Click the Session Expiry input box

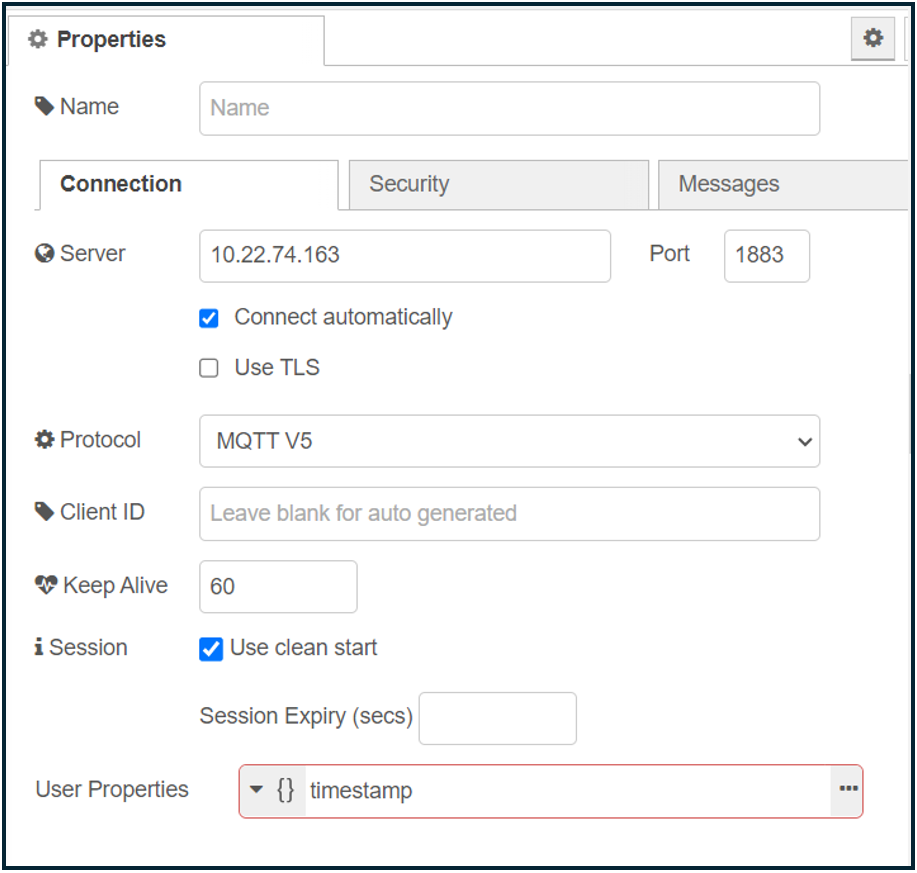pyautogui.click(x=497, y=718)
